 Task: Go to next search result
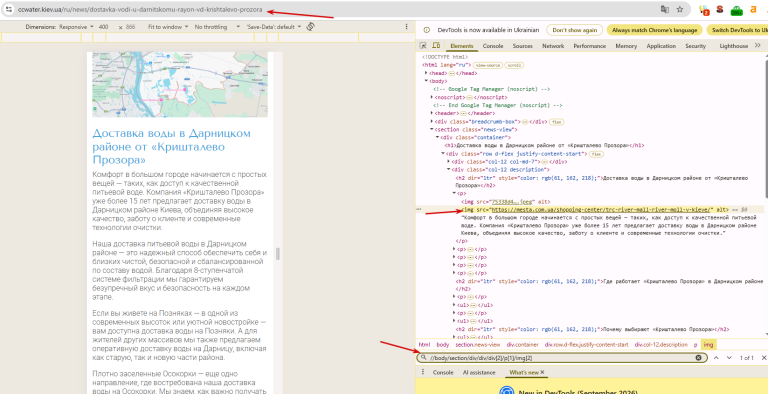point(729,358)
